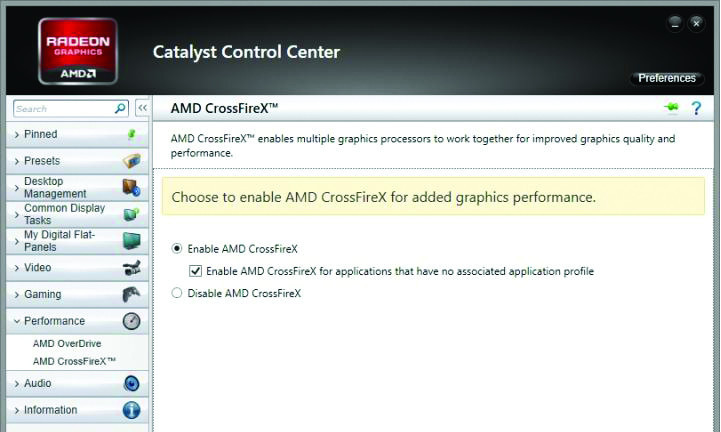Viewport: 721px width, 432px height.
Task: Select the Disable AMD CrossFireX option
Action: coord(178,294)
